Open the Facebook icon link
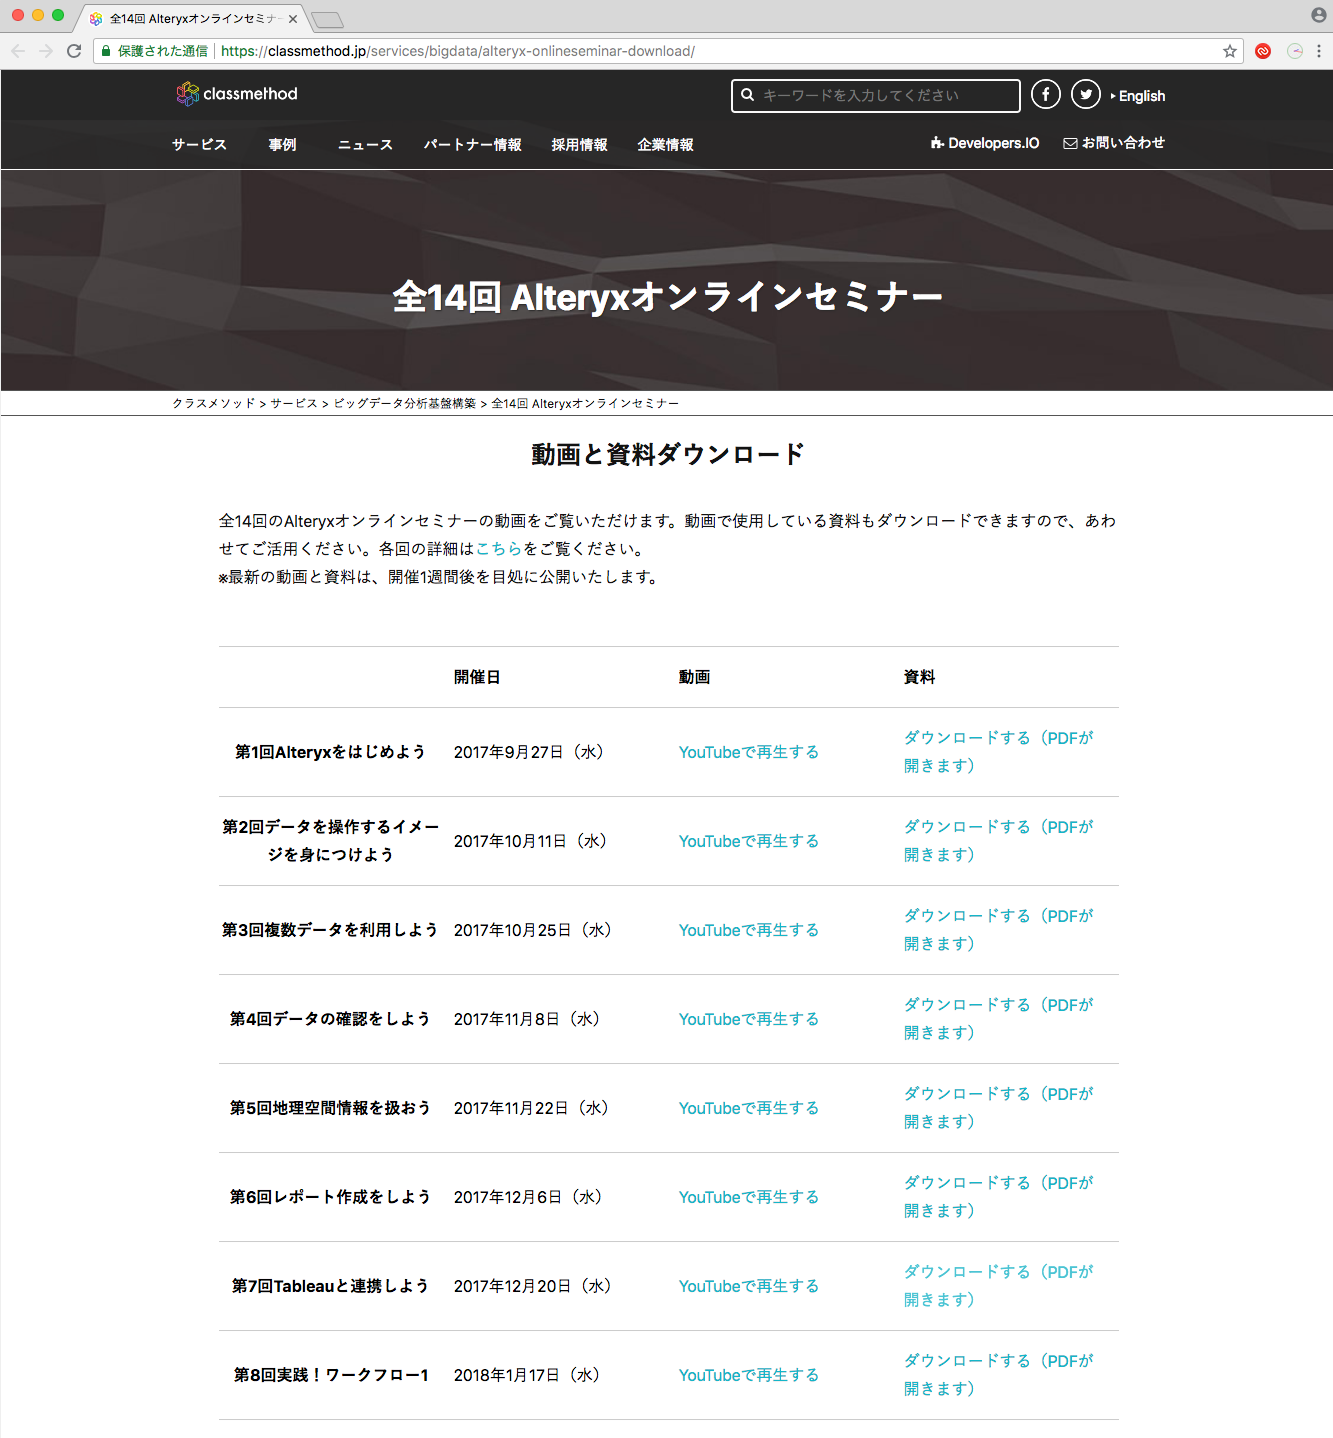 (x=1046, y=94)
